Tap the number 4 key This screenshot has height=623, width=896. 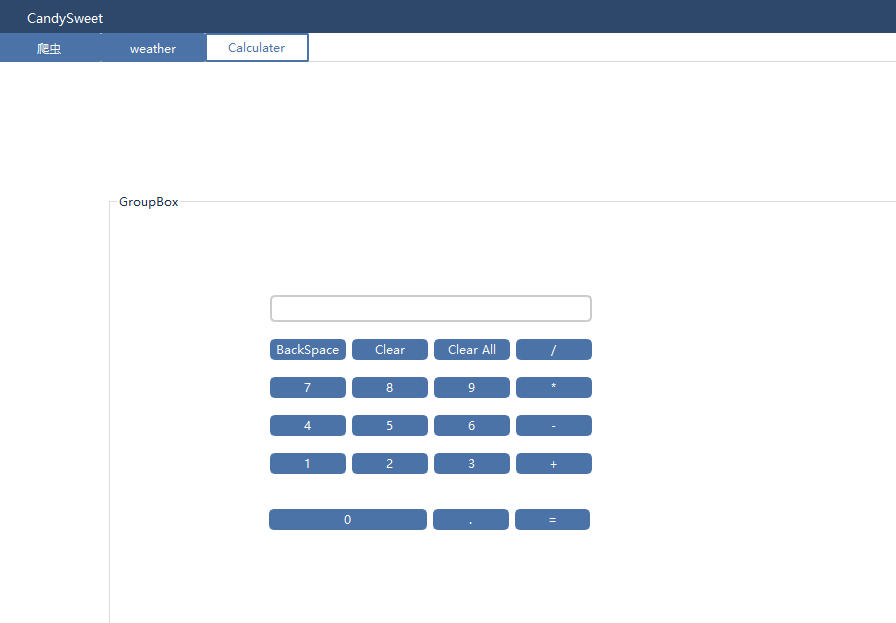click(308, 426)
